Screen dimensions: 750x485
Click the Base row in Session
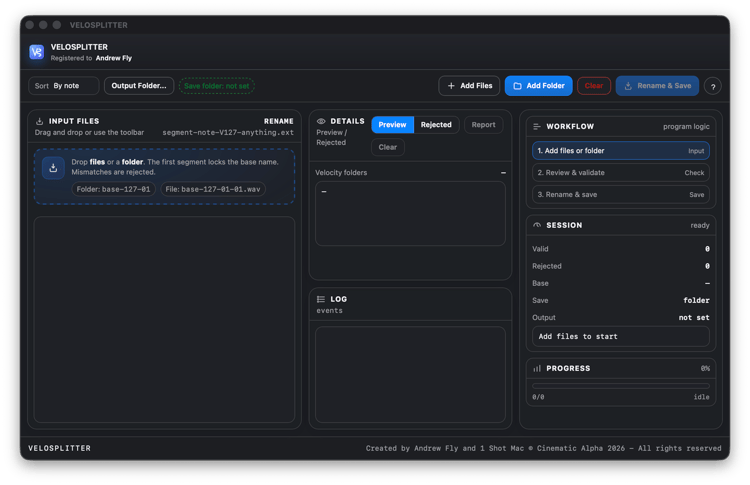point(620,283)
